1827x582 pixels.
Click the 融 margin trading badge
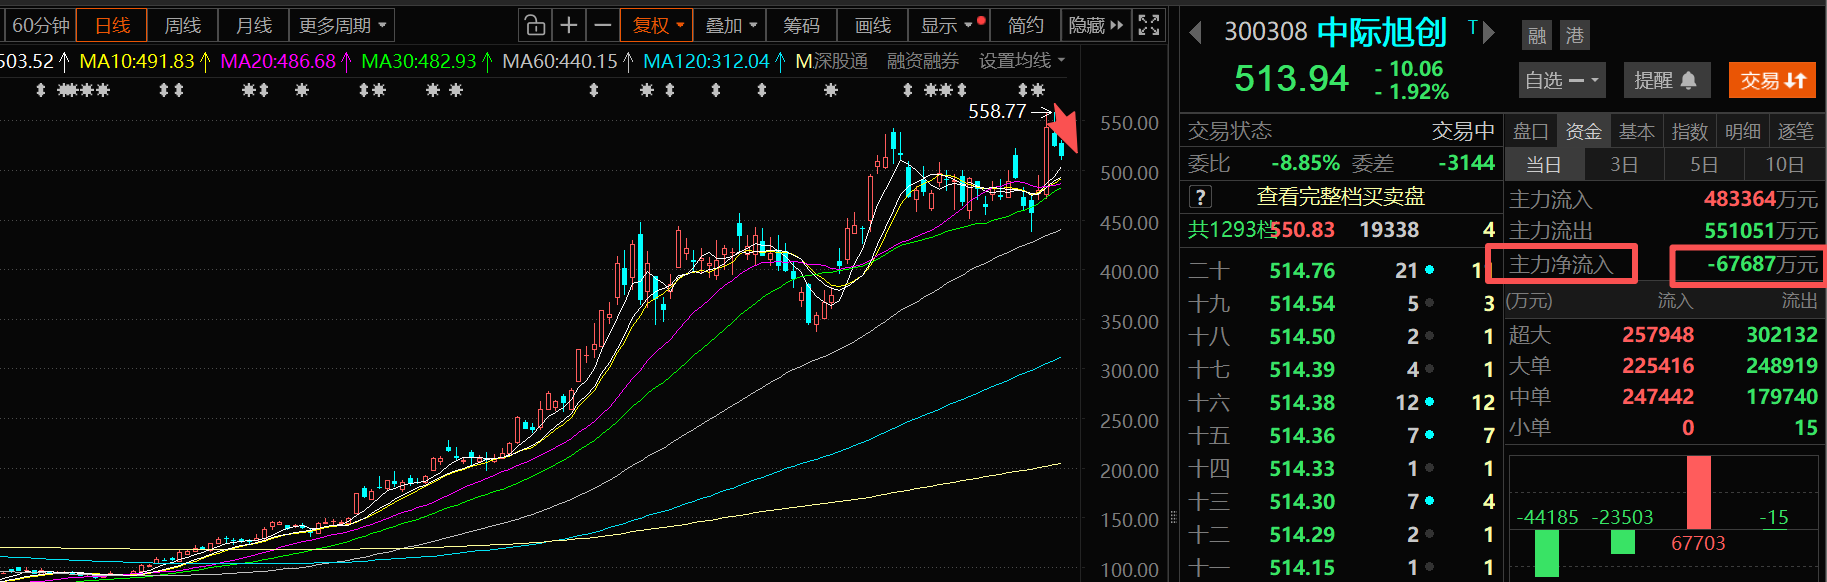pos(1537,36)
